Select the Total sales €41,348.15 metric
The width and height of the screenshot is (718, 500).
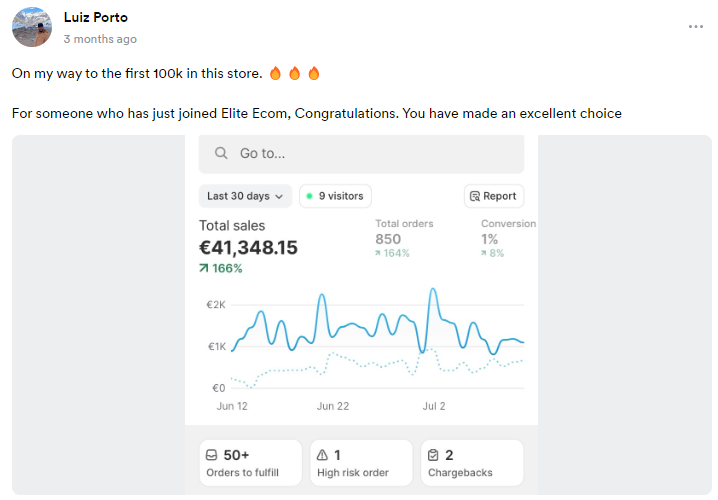coord(248,246)
